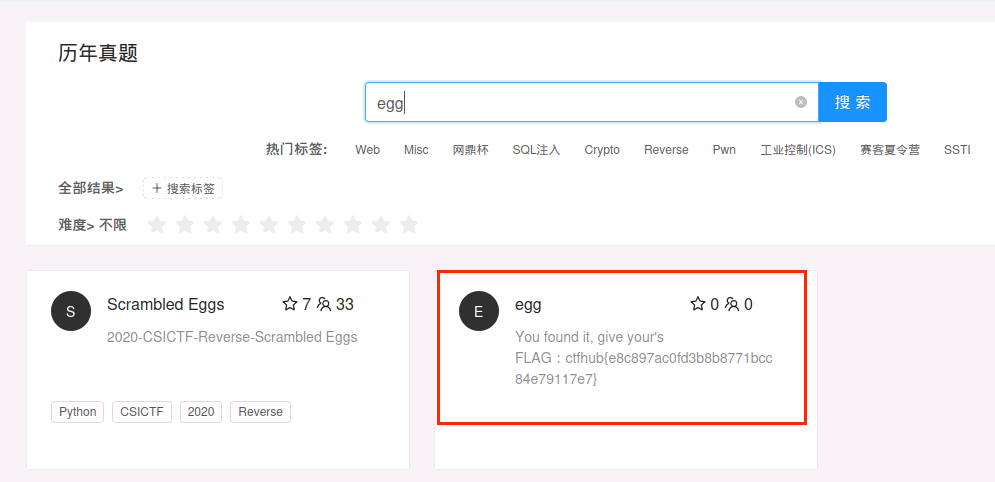Set difficulty to three stars

click(x=213, y=225)
